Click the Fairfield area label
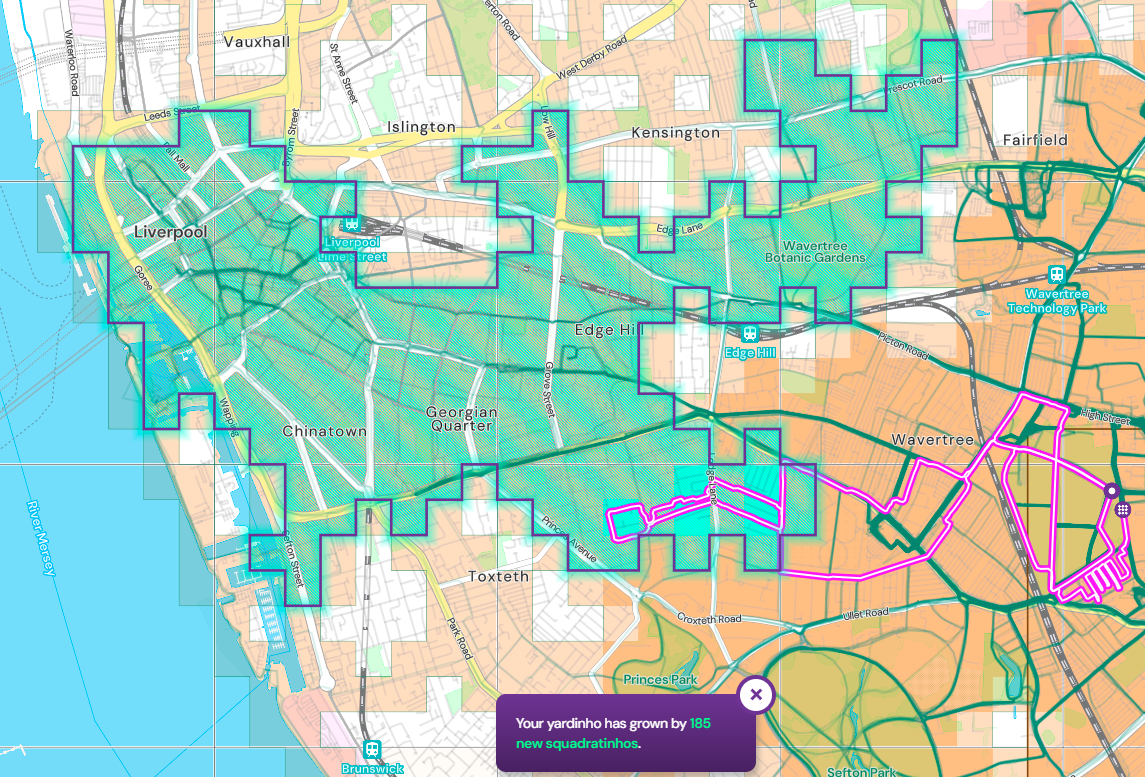This screenshot has height=777, width=1145. pos(1035,140)
